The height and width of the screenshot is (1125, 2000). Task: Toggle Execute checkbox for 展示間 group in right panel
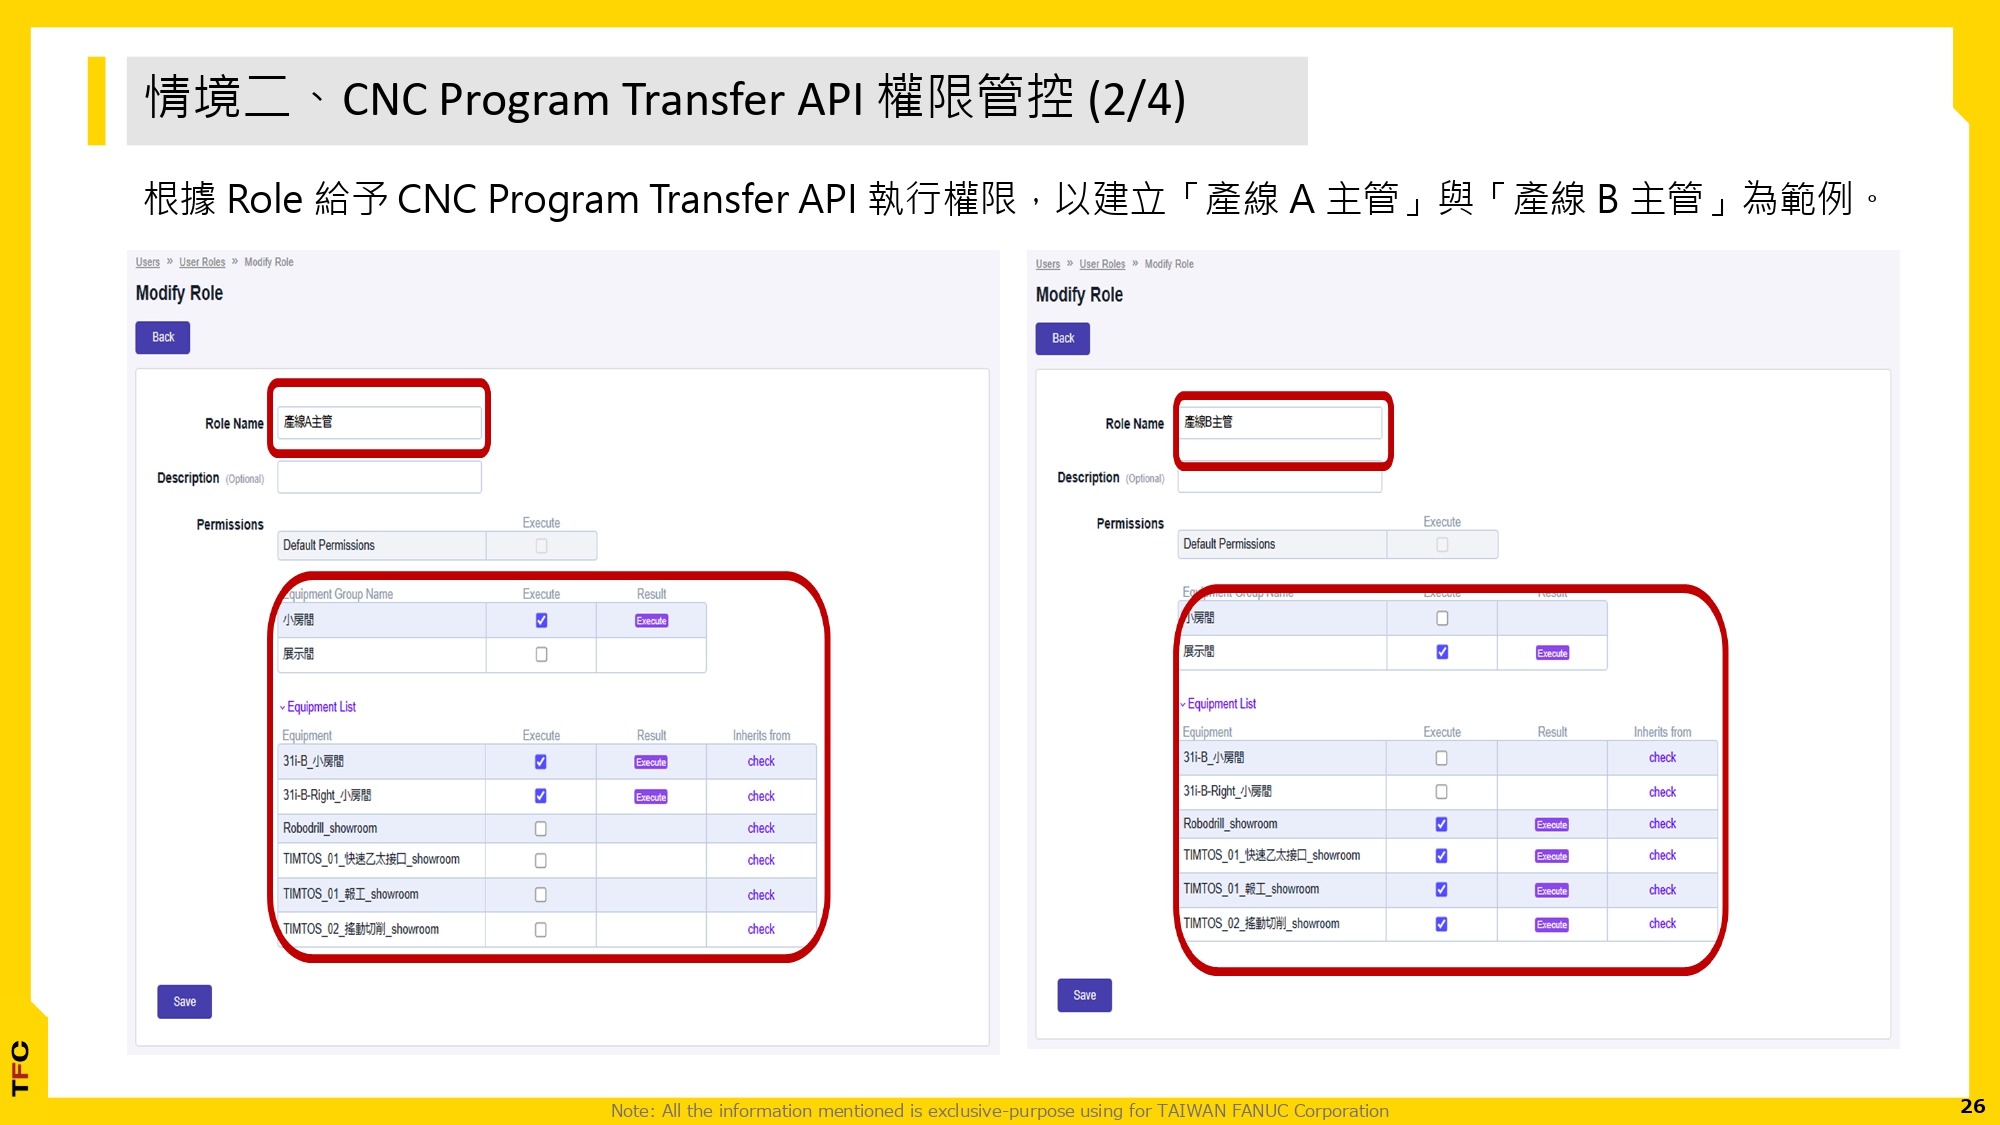pyautogui.click(x=1442, y=652)
